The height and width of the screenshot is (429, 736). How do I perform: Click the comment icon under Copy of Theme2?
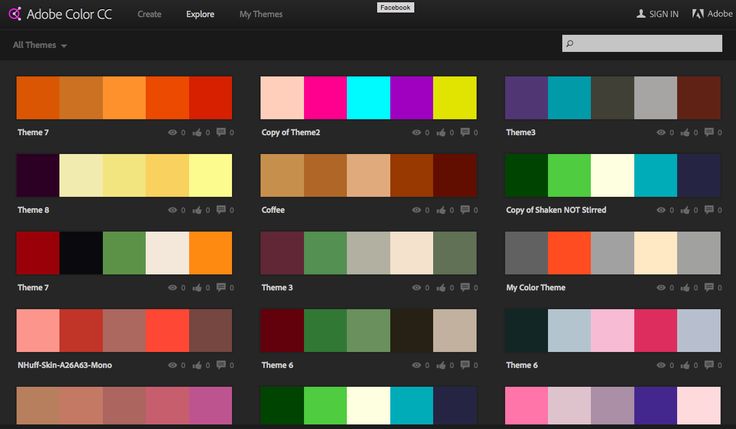(465, 132)
